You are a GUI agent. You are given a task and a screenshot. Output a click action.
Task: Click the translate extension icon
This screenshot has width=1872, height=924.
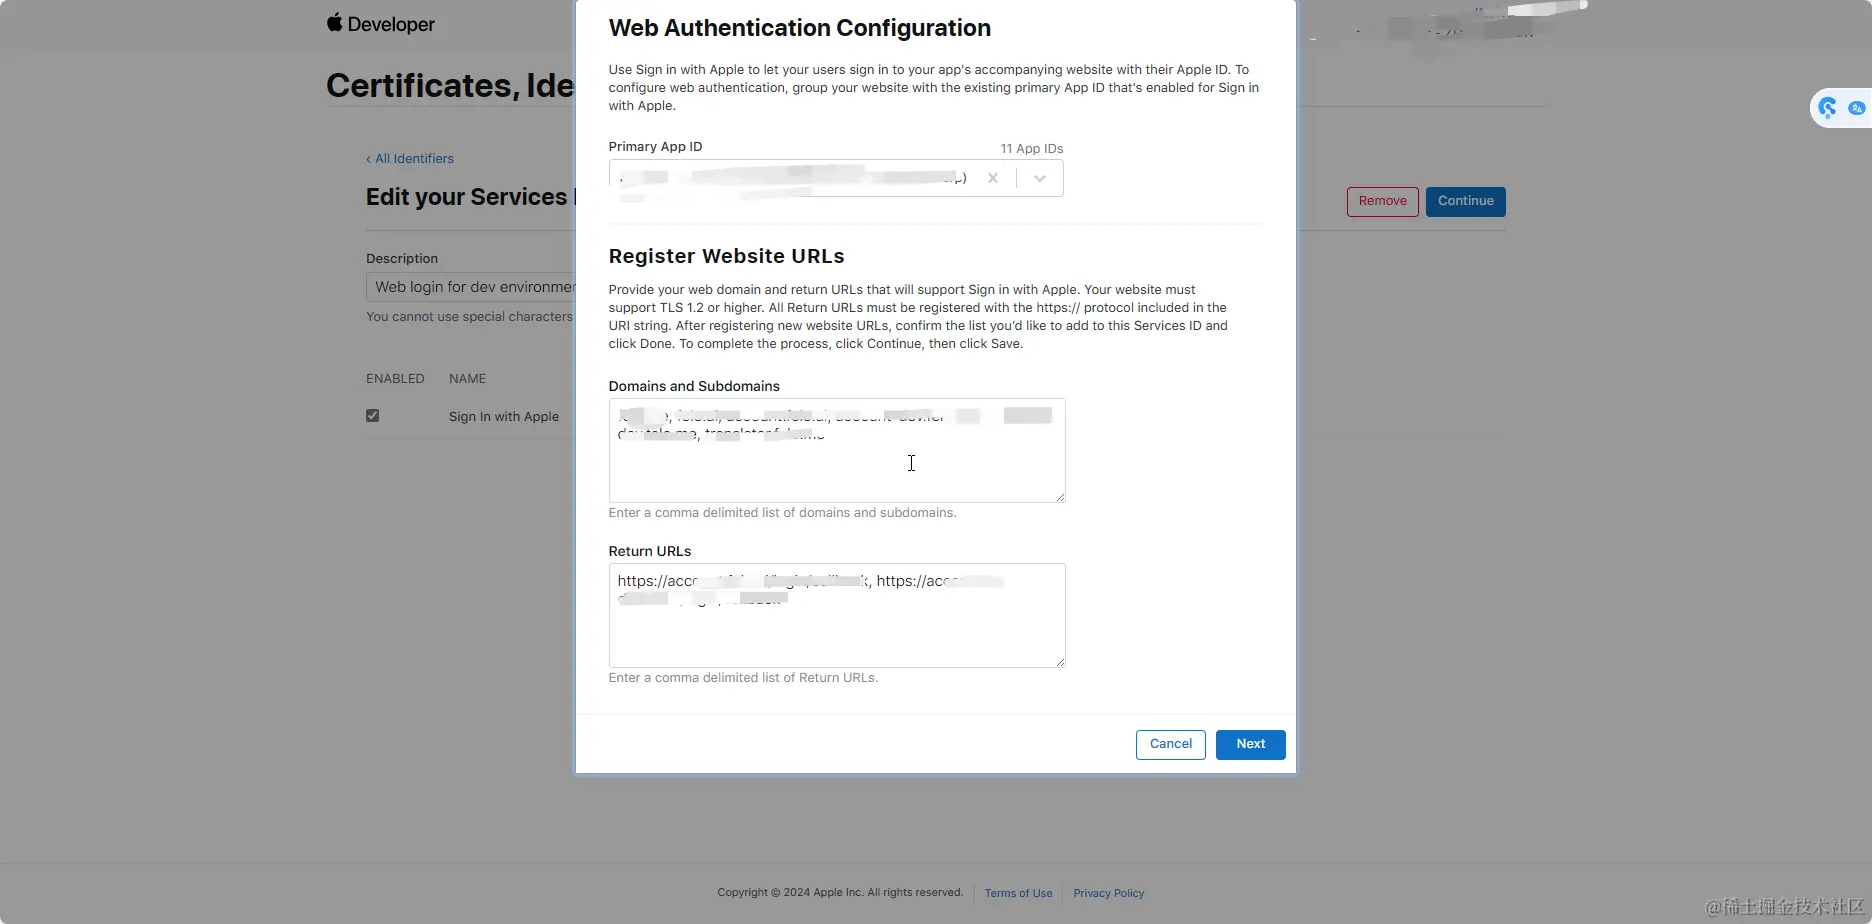[x=1857, y=108]
